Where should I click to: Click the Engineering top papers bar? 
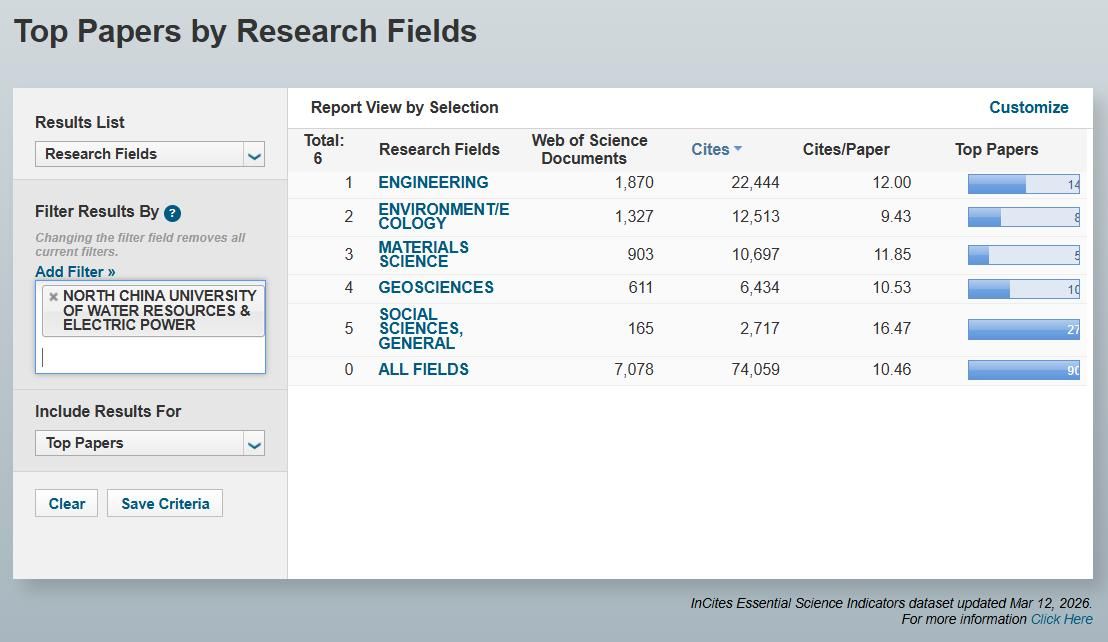point(1022,184)
